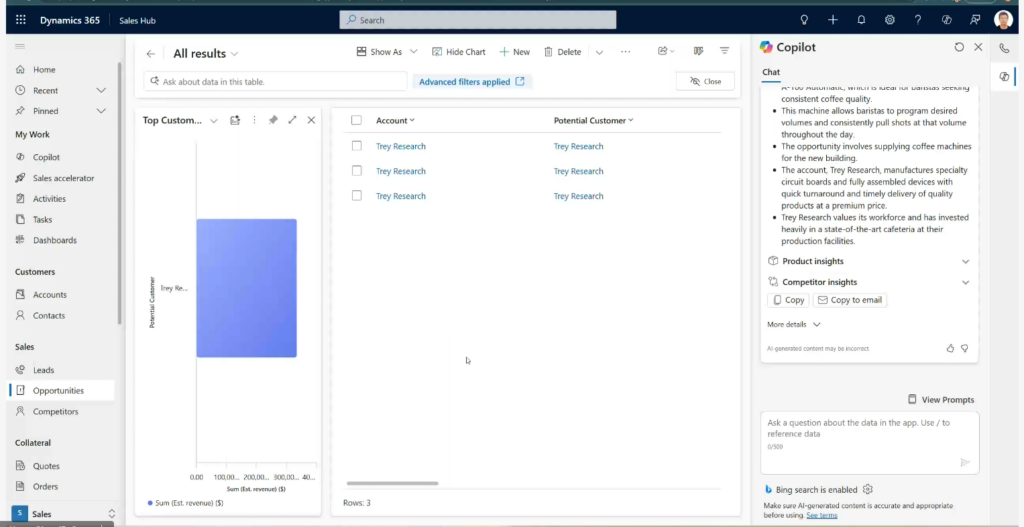Check the third Trey Research row checkbox
1024x527 pixels.
(357, 195)
